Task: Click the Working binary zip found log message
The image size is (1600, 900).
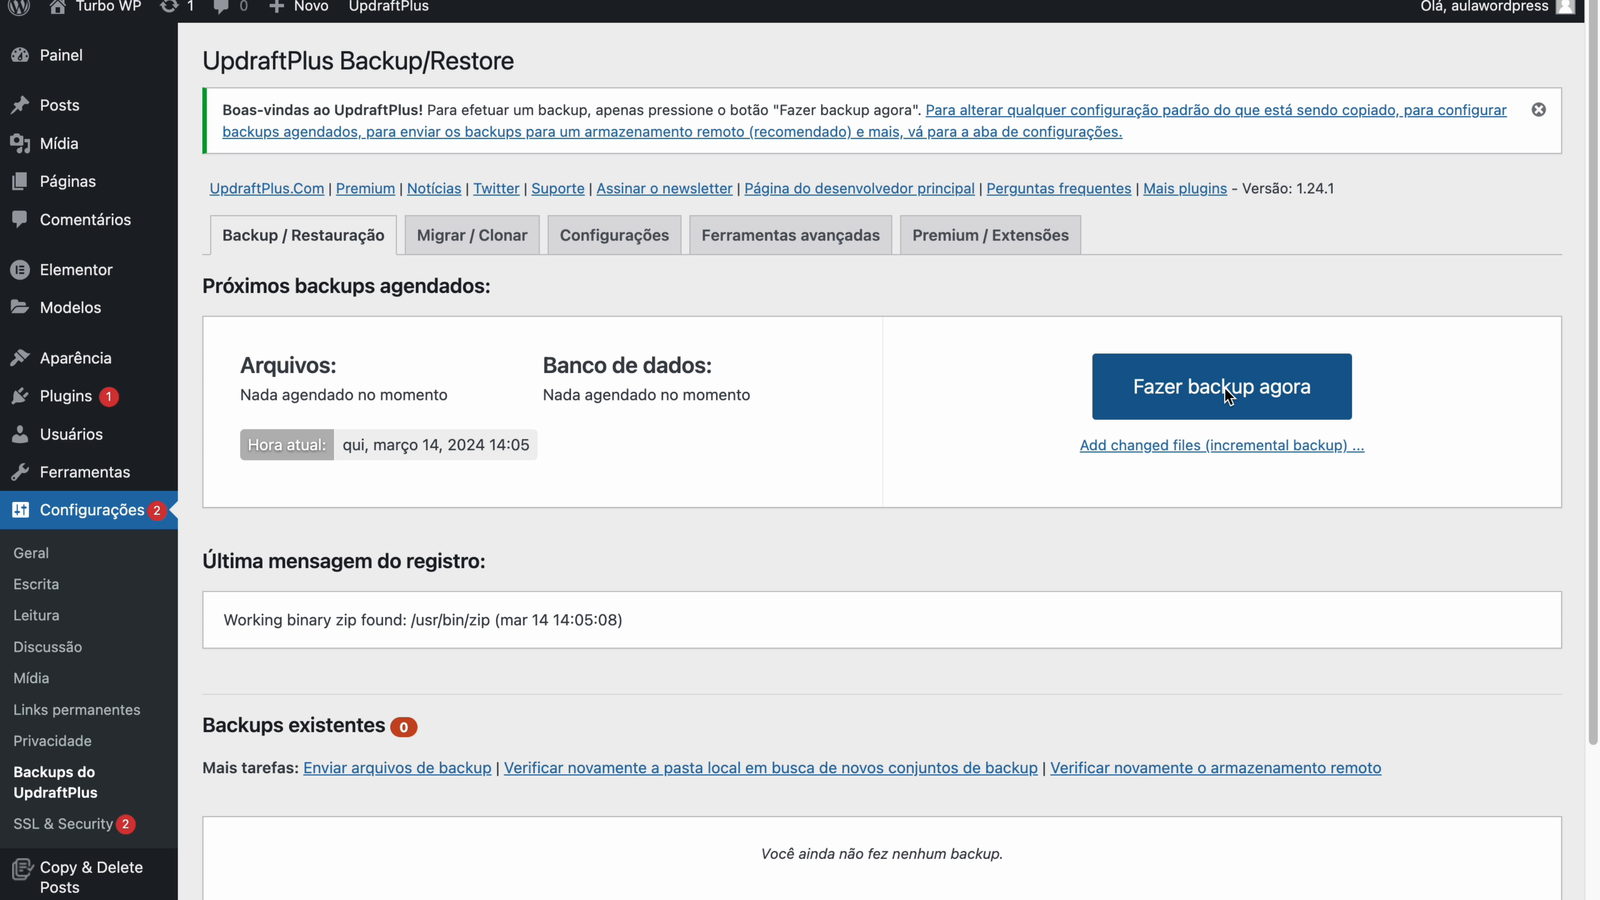Action: [423, 620]
